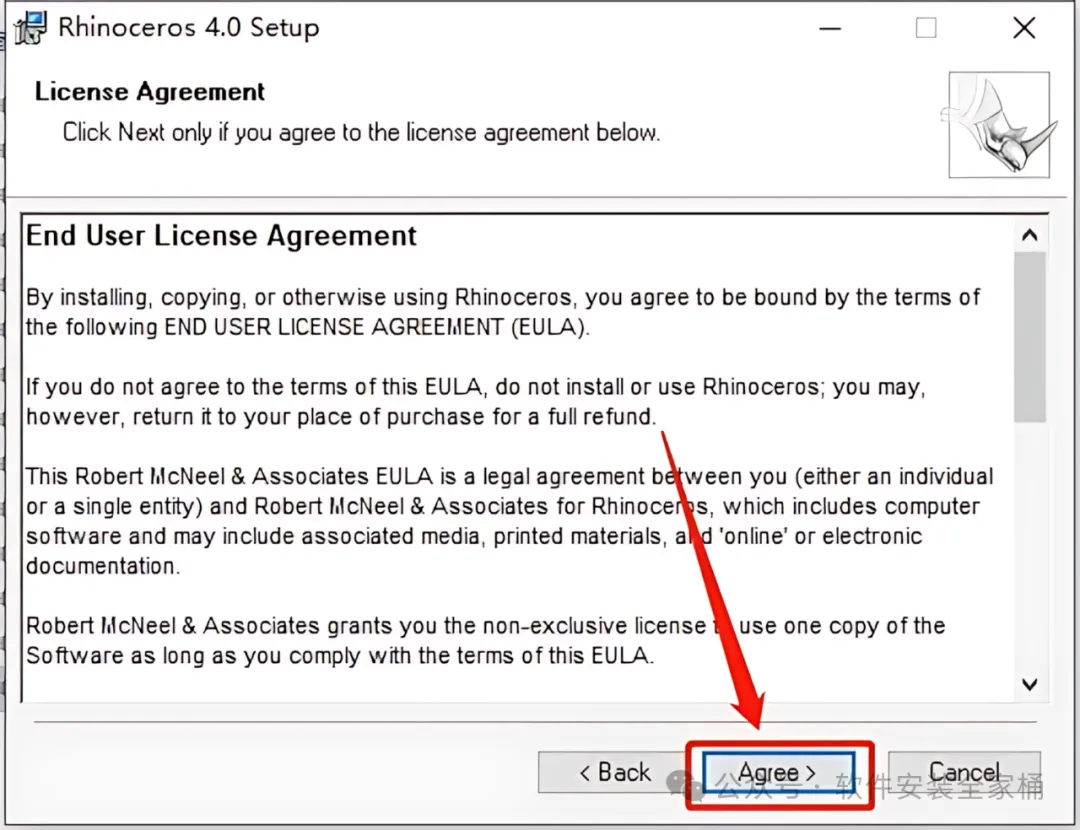Click the paragraph about the non-exclusive license
This screenshot has height=830, width=1080.
click(485, 641)
